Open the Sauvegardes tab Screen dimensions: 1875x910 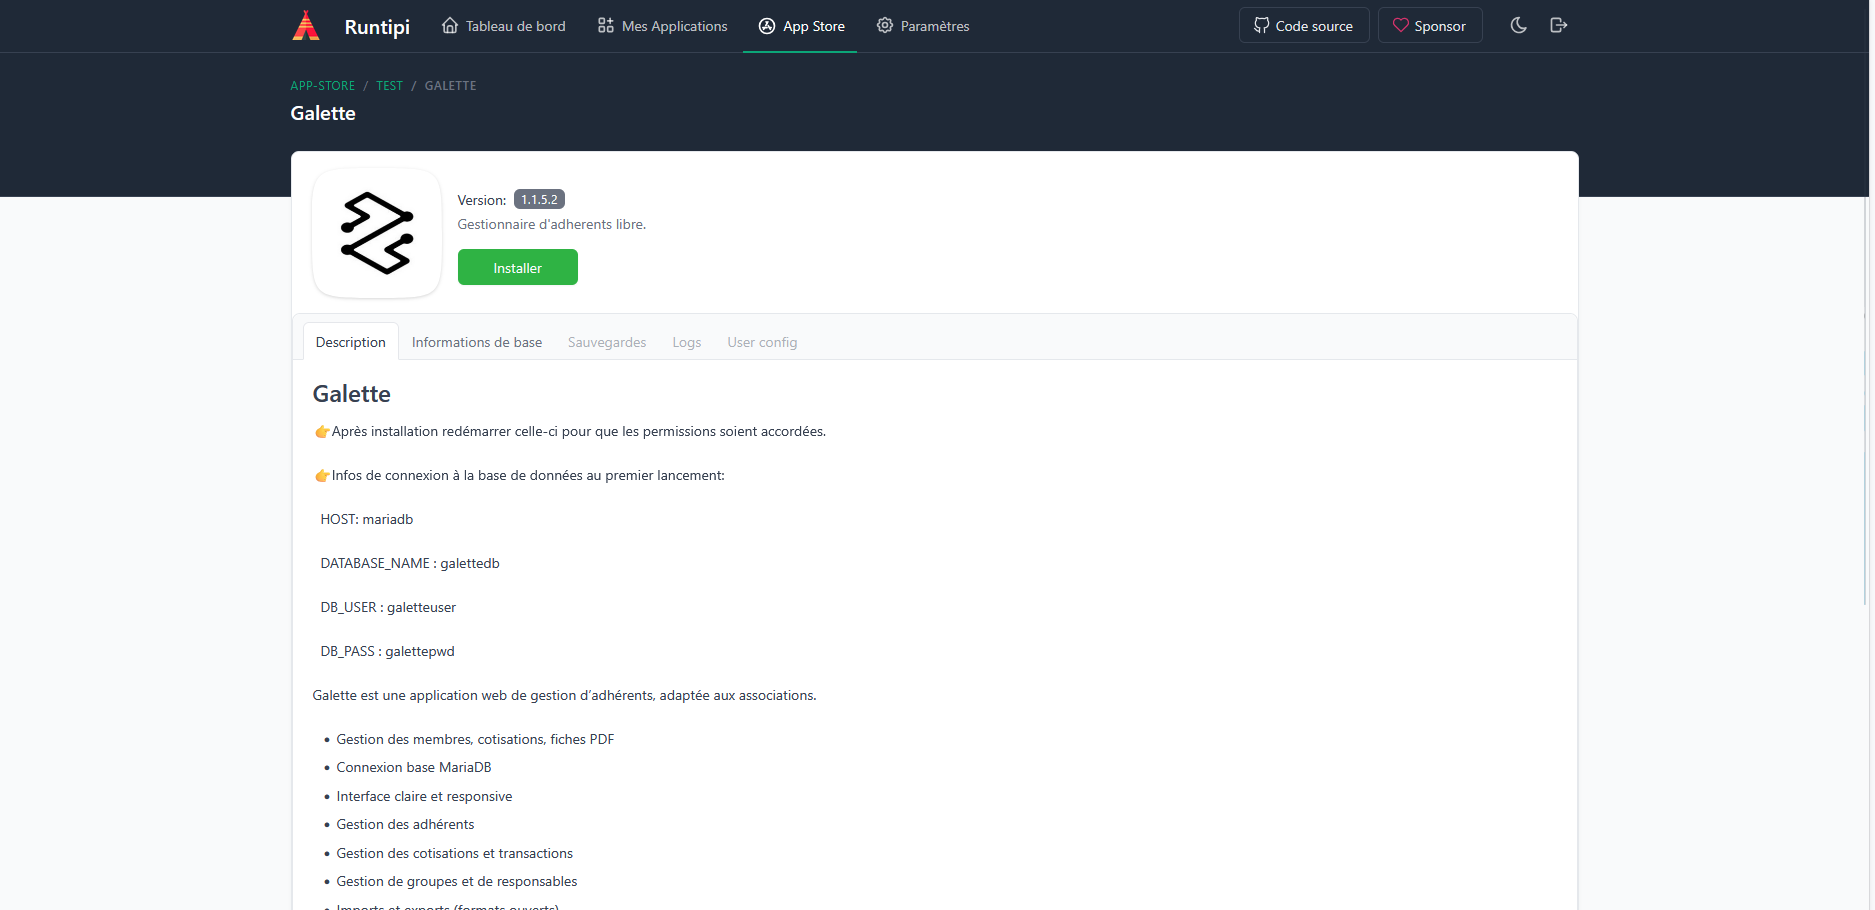(607, 342)
